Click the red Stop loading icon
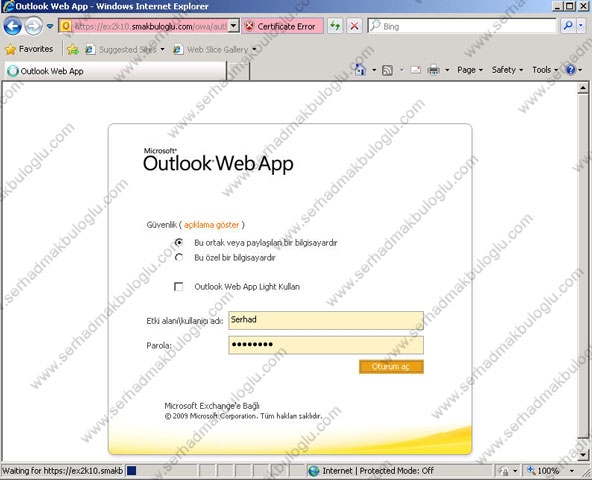 (355, 26)
